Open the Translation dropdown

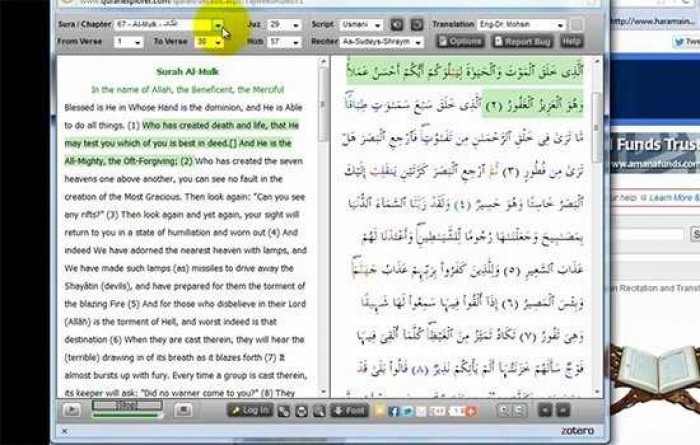click(x=522, y=25)
